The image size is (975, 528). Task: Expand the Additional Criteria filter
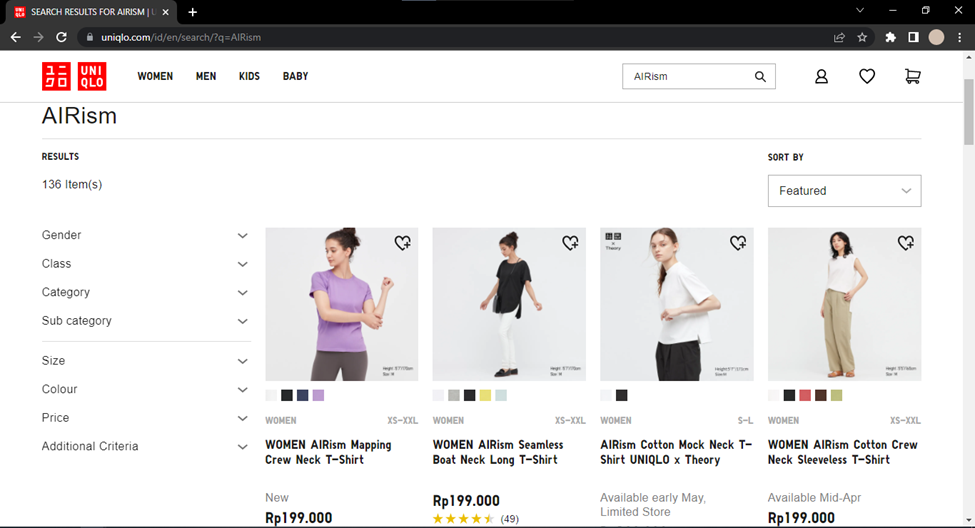(x=145, y=447)
